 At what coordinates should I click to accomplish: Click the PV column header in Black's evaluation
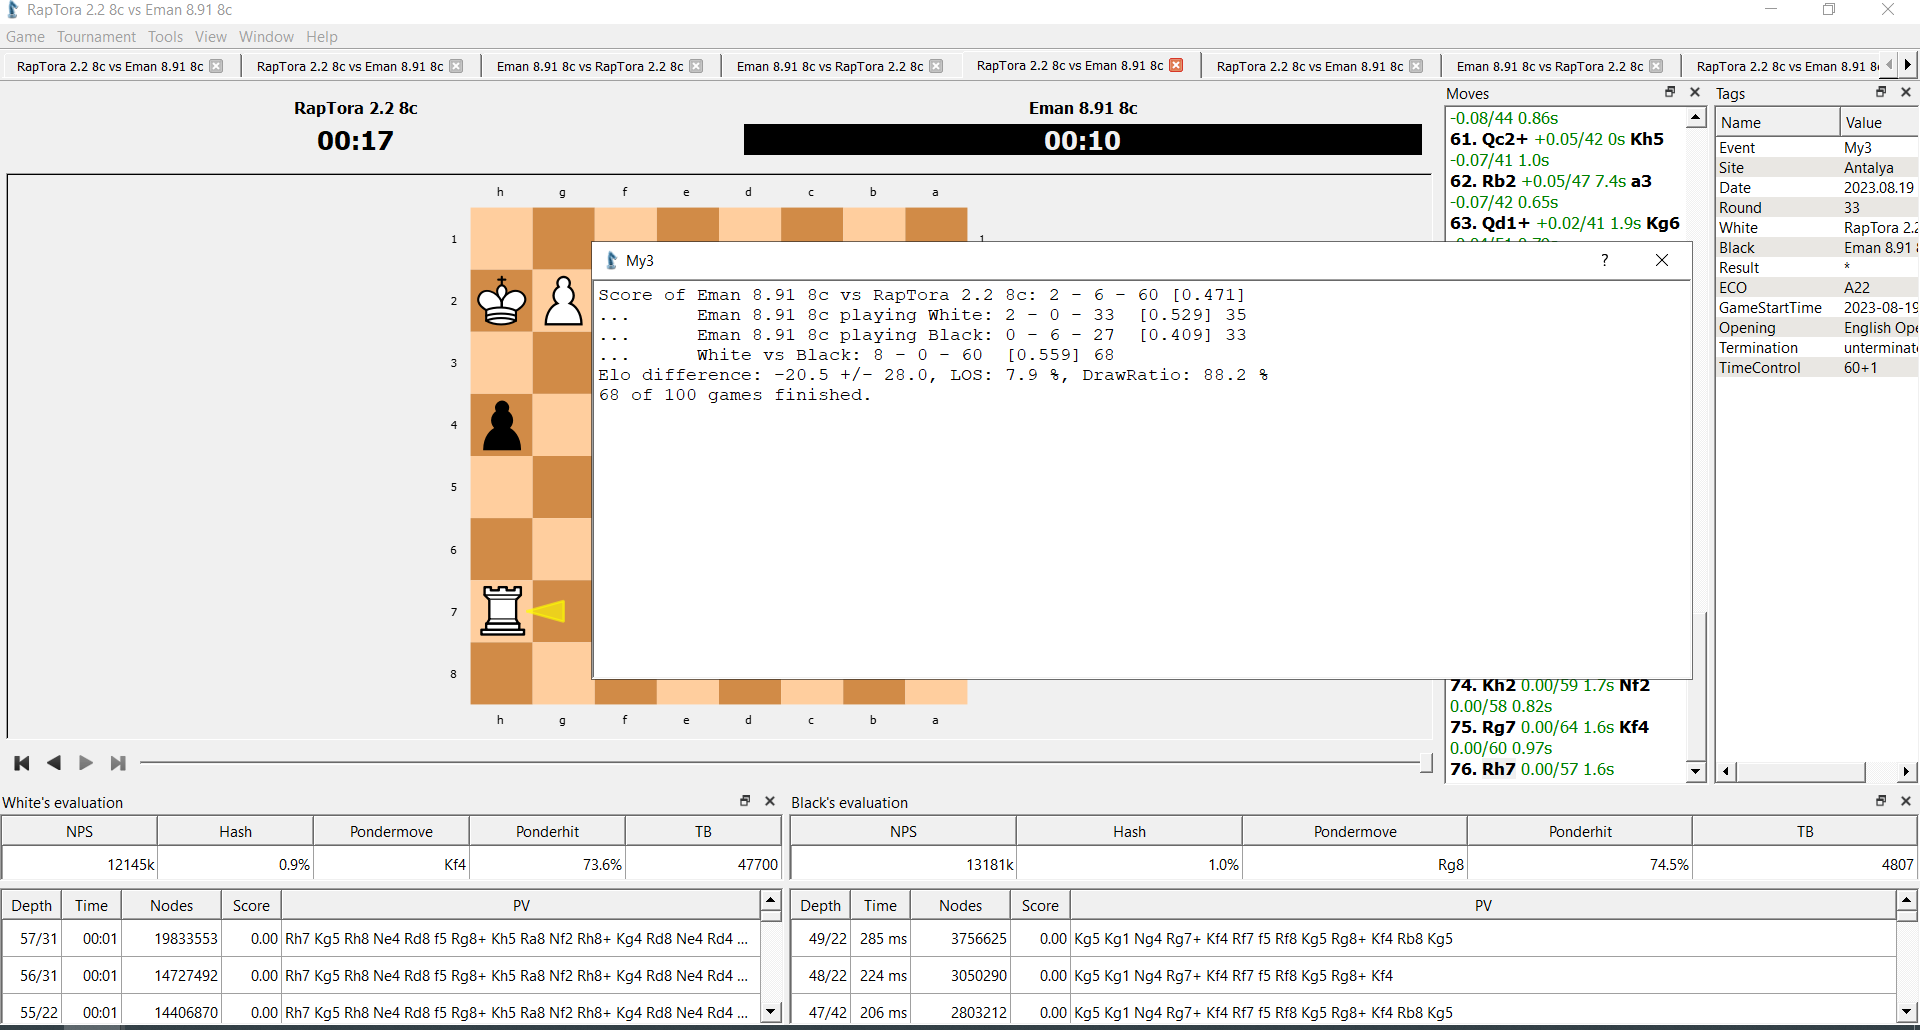[x=1483, y=905]
